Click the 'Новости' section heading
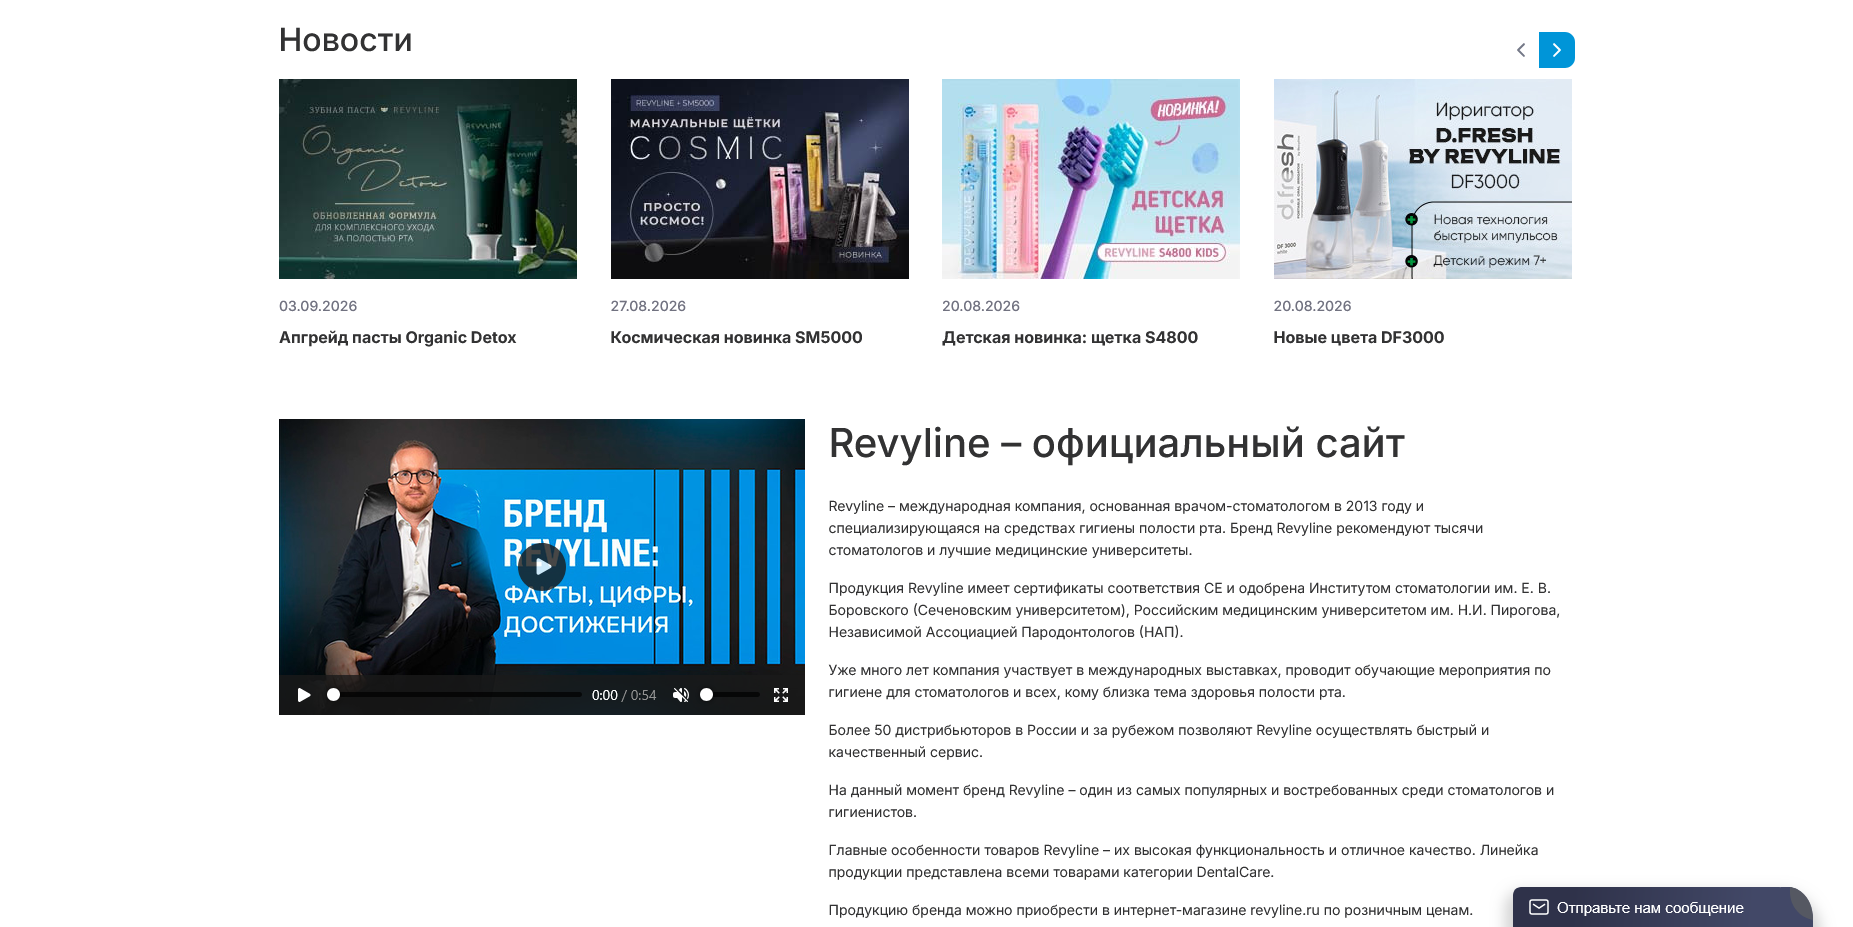 pyautogui.click(x=345, y=40)
